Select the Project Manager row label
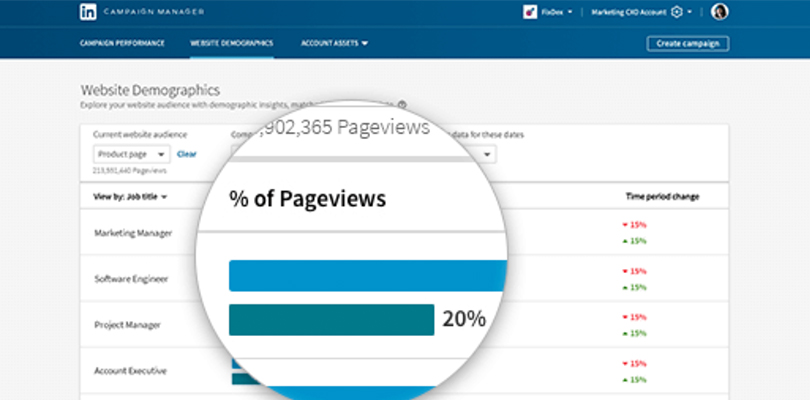Image resolution: width=810 pixels, height=400 pixels. (x=127, y=325)
